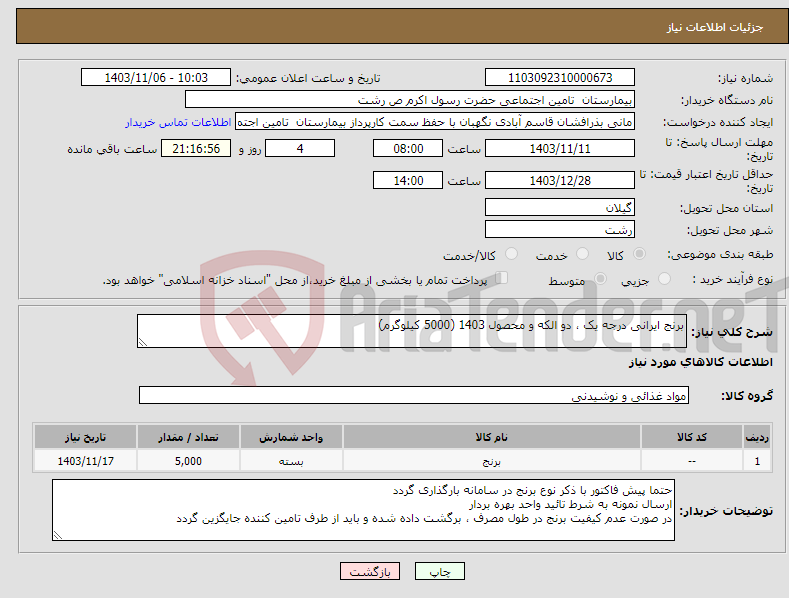This screenshot has width=789, height=598.
Task: Click the response deadline date 1403/11/11
Action: (x=560, y=148)
